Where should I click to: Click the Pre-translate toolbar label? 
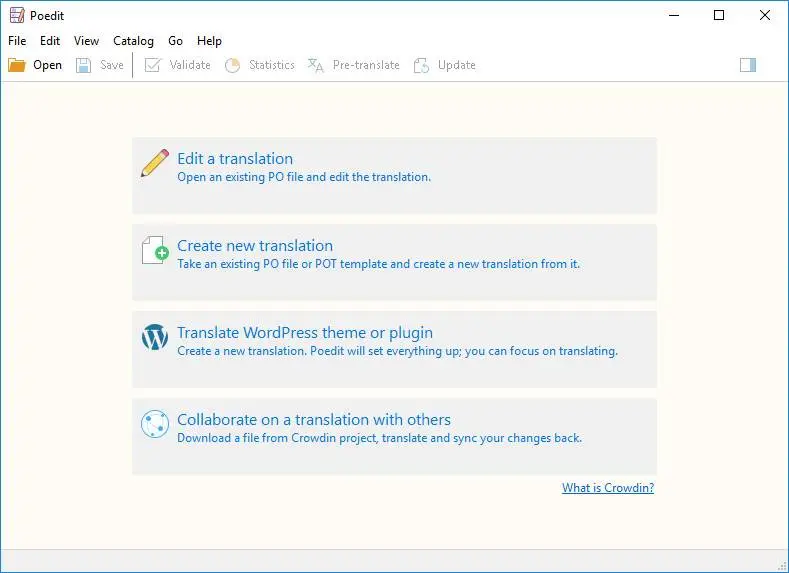coord(366,65)
